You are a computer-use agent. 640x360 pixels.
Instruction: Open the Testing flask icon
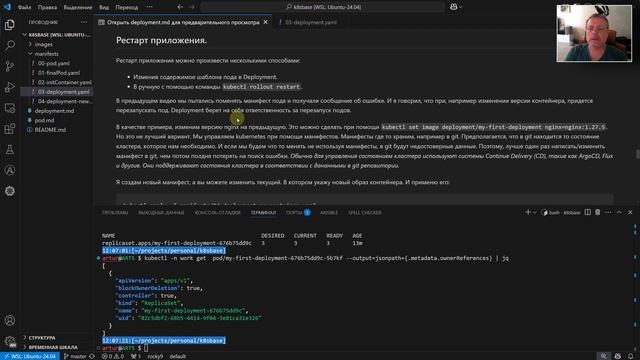pos(10,150)
